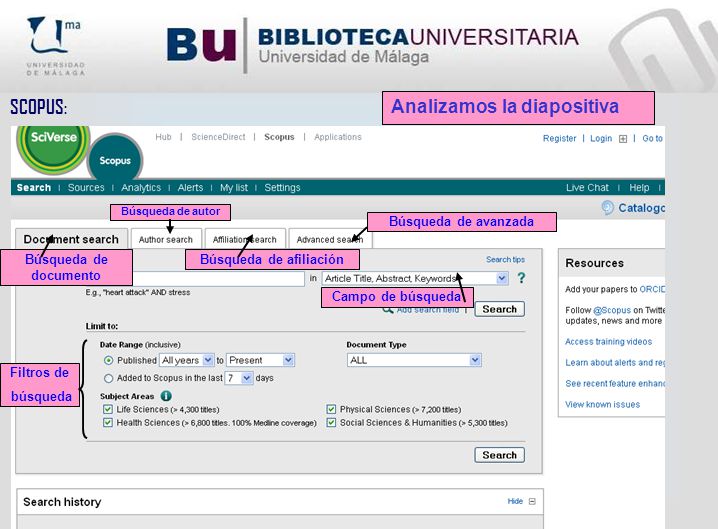Click the Resources panel heading
718x529 pixels.
(594, 263)
